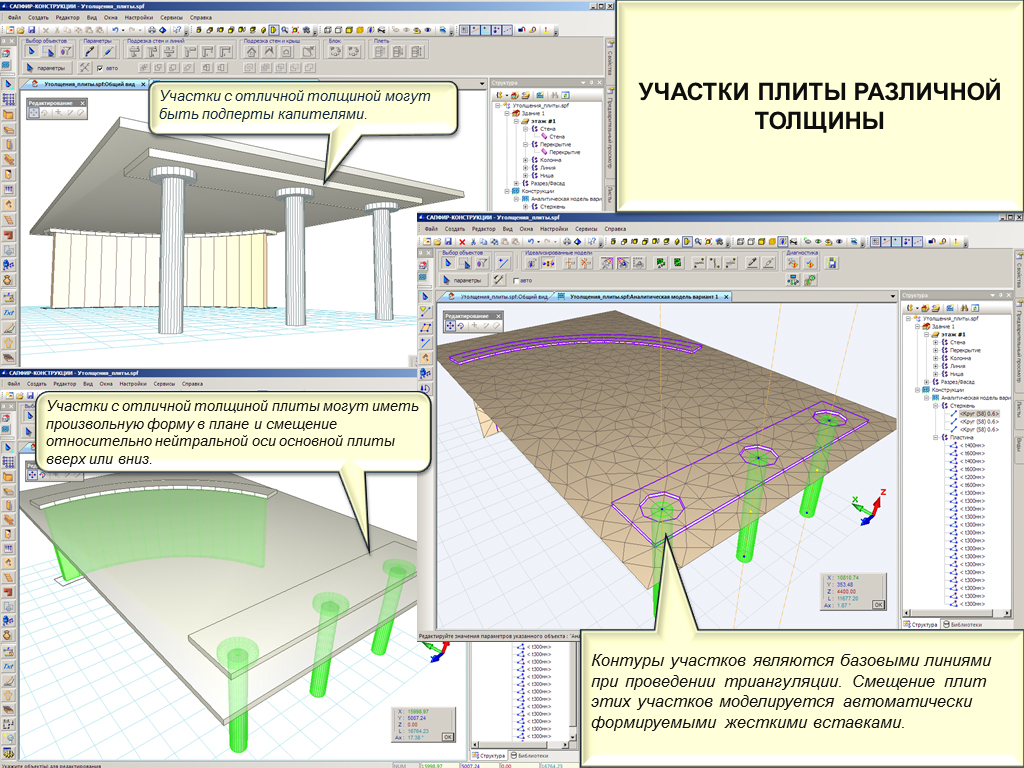Expand the Колонна node in top structure tree
This screenshot has width=1024, height=768.
pos(525,159)
